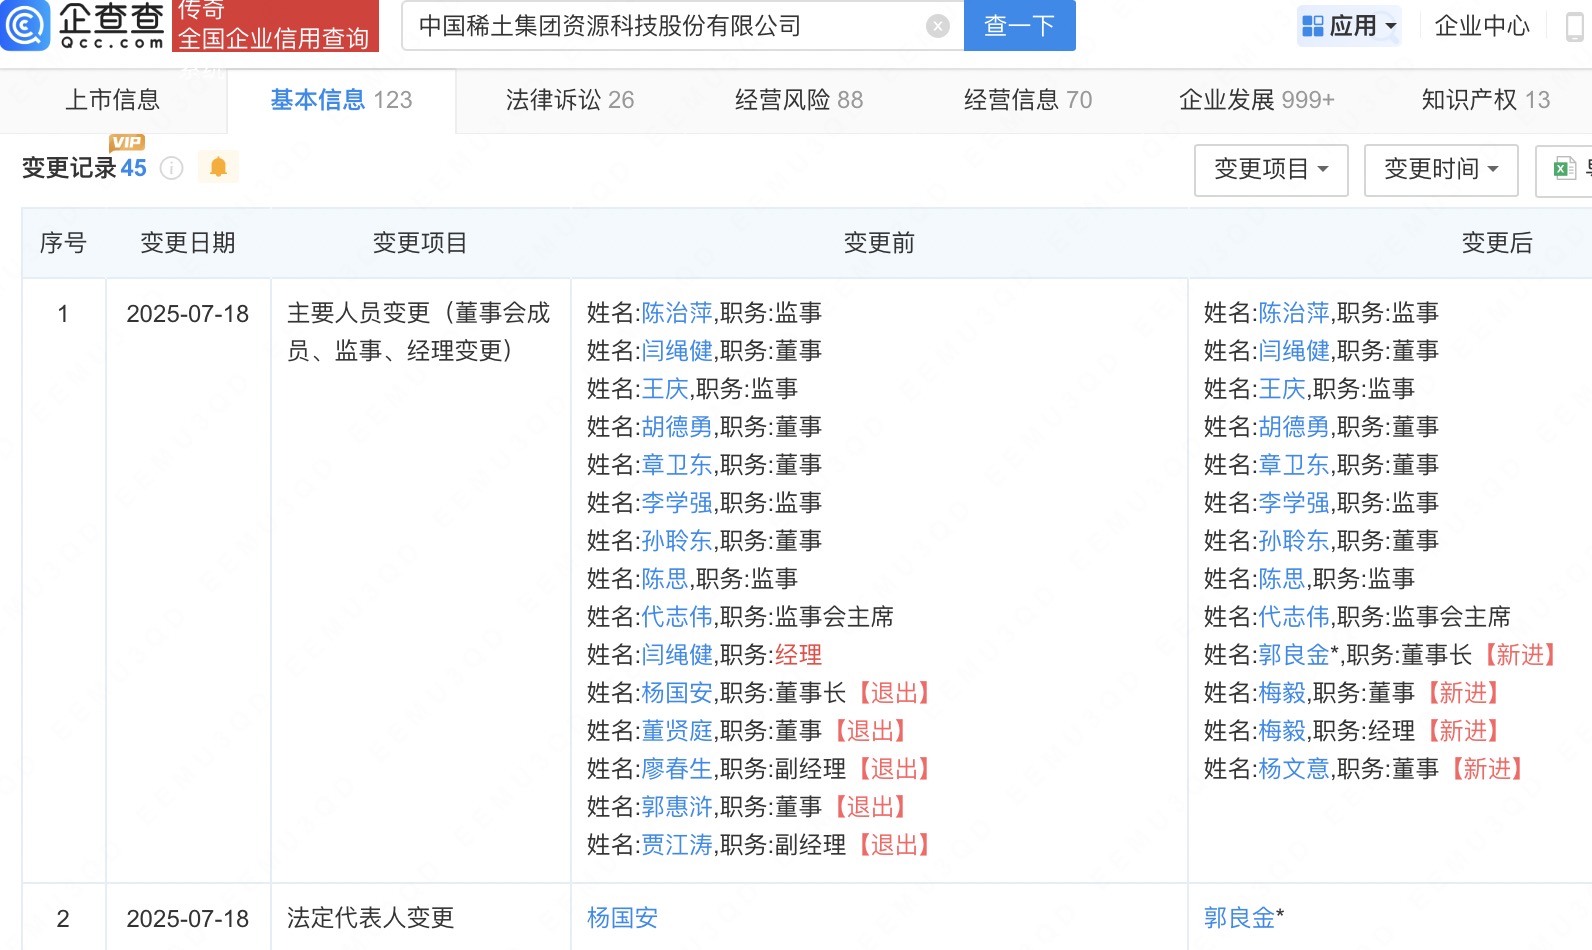Click the Excel export icon

1565,169
